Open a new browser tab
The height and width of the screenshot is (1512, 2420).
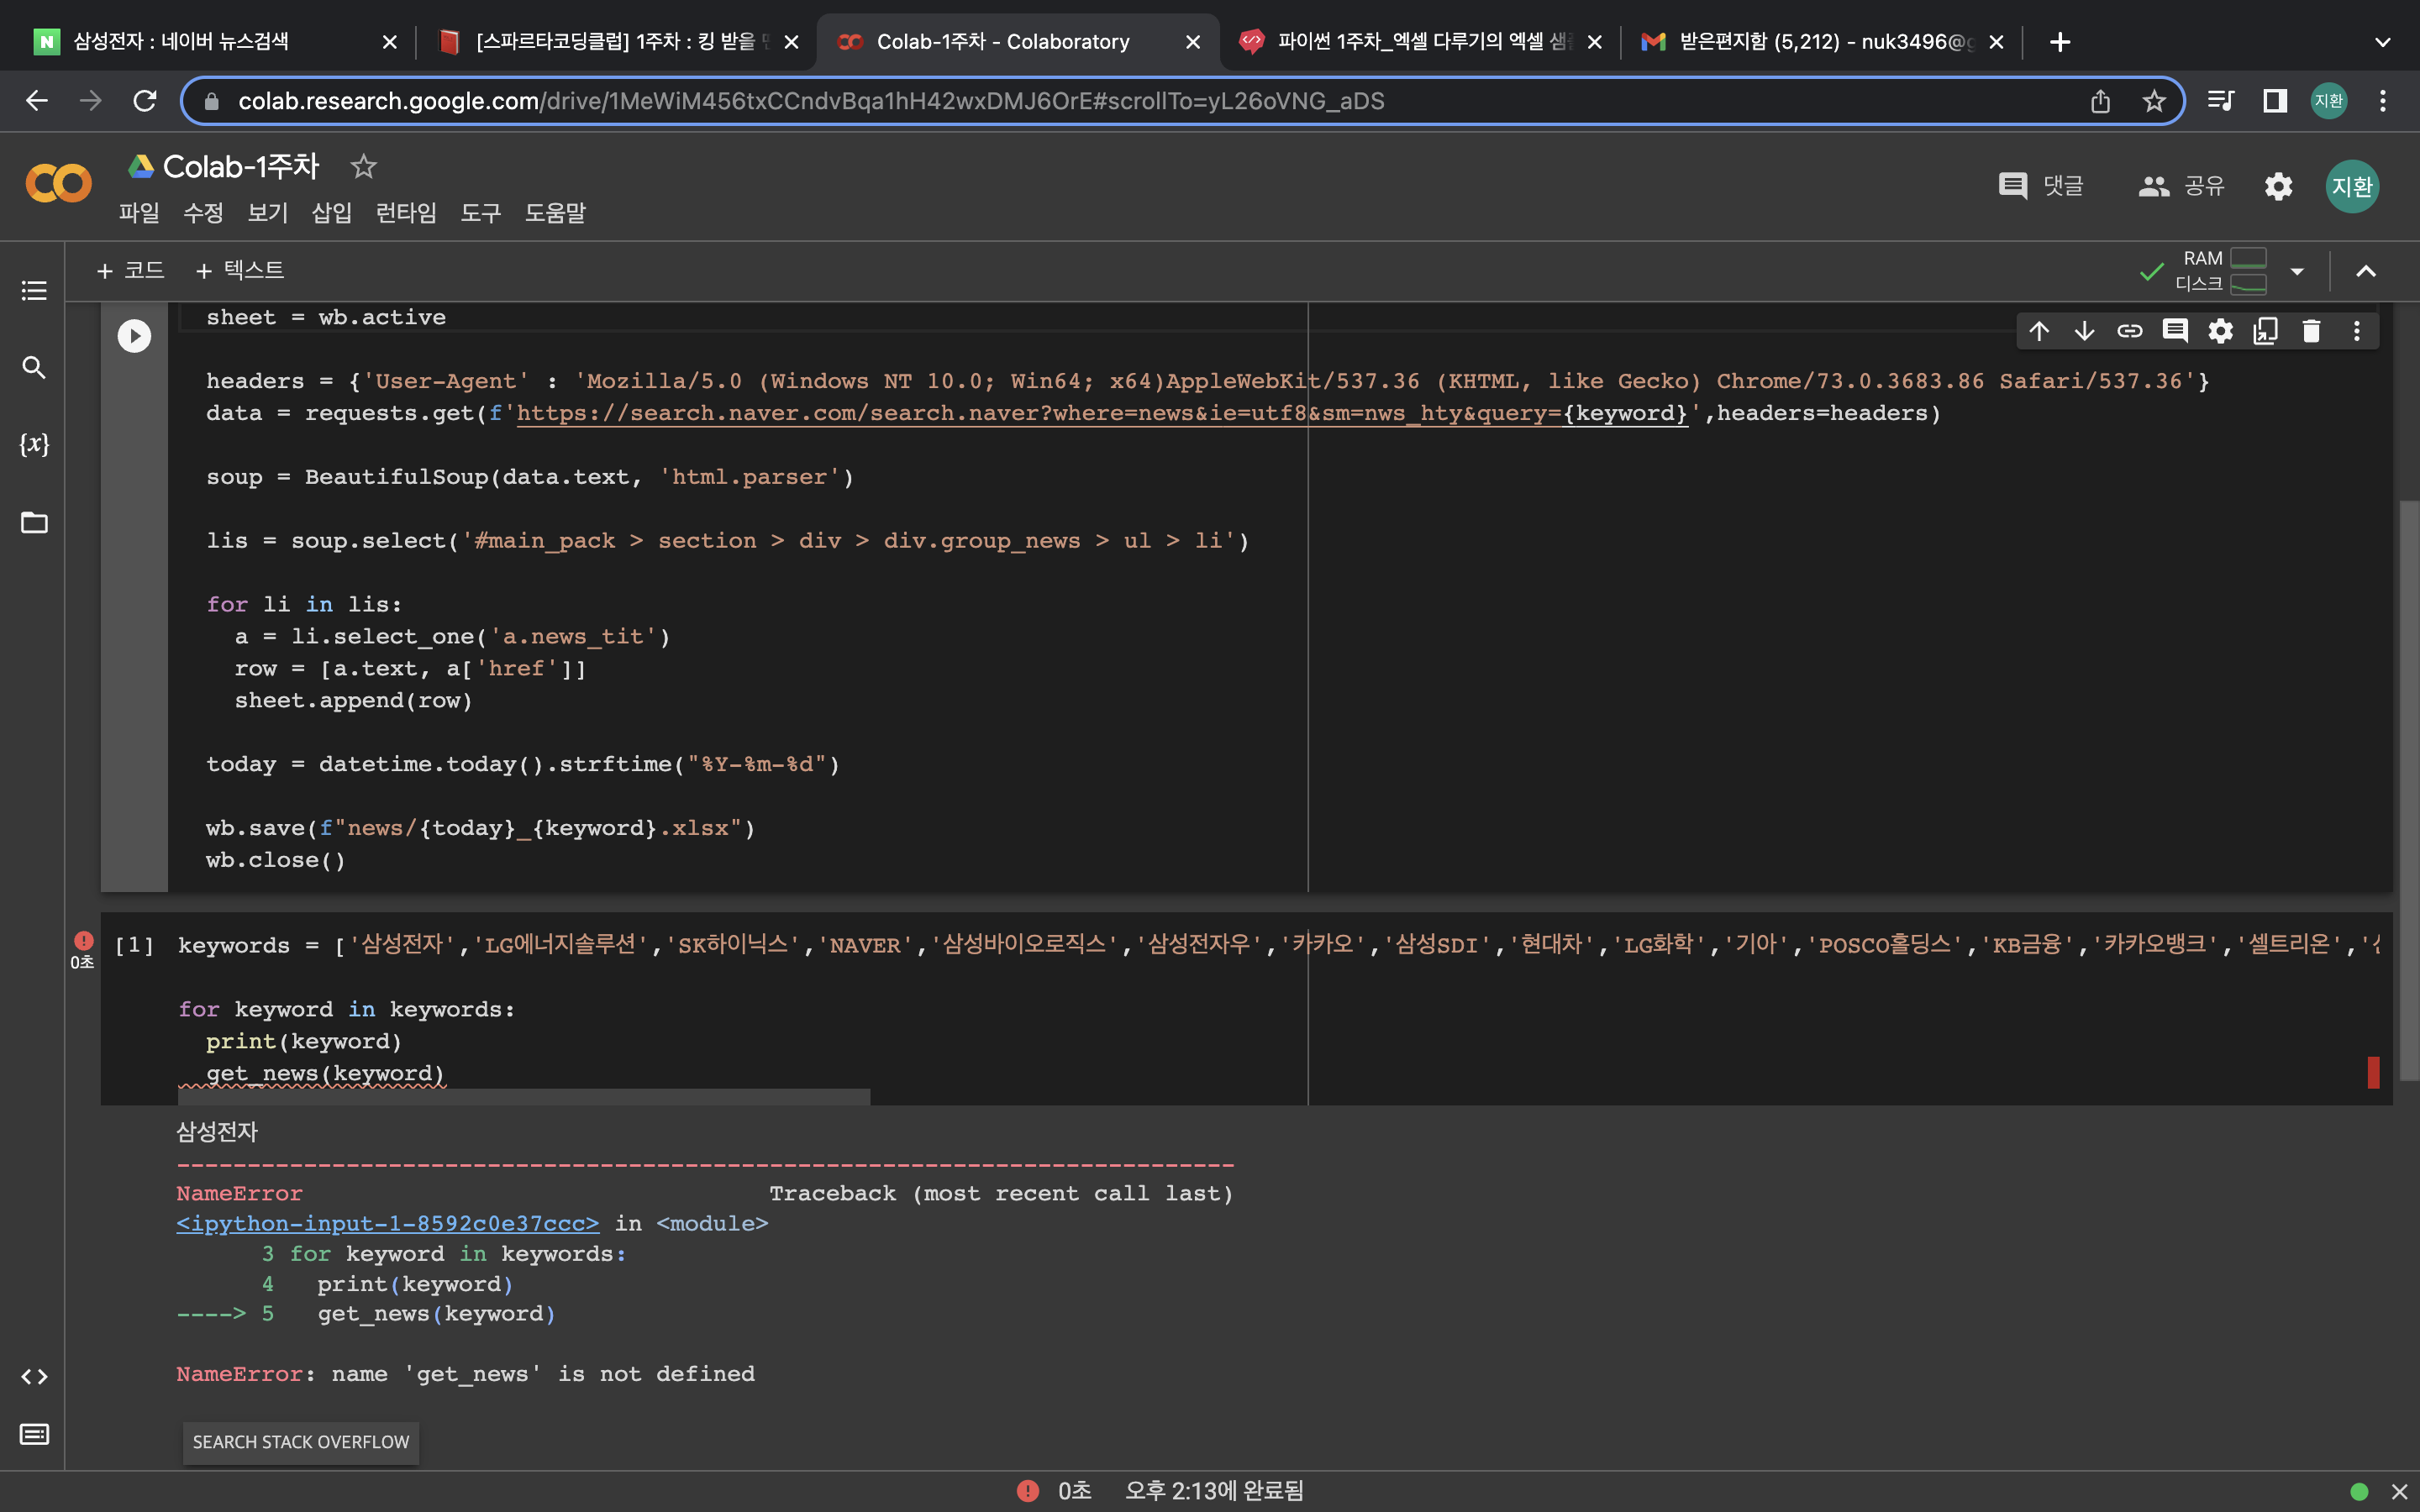tap(2060, 41)
